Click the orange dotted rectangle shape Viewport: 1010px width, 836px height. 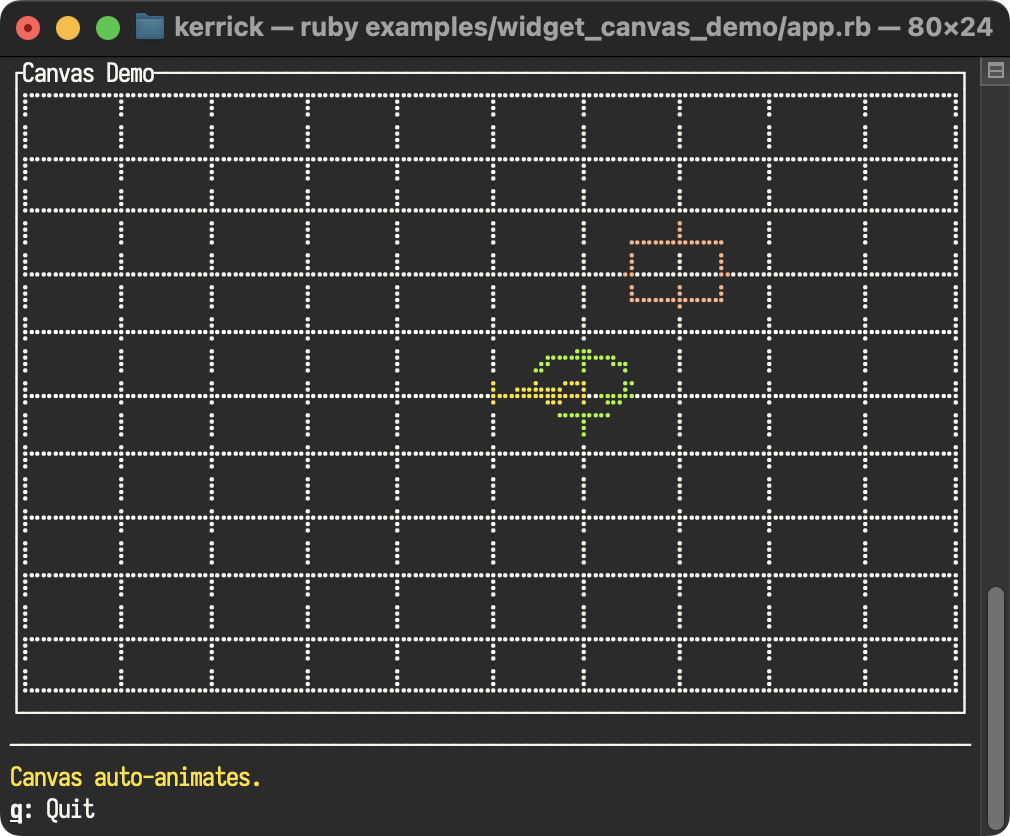click(676, 271)
